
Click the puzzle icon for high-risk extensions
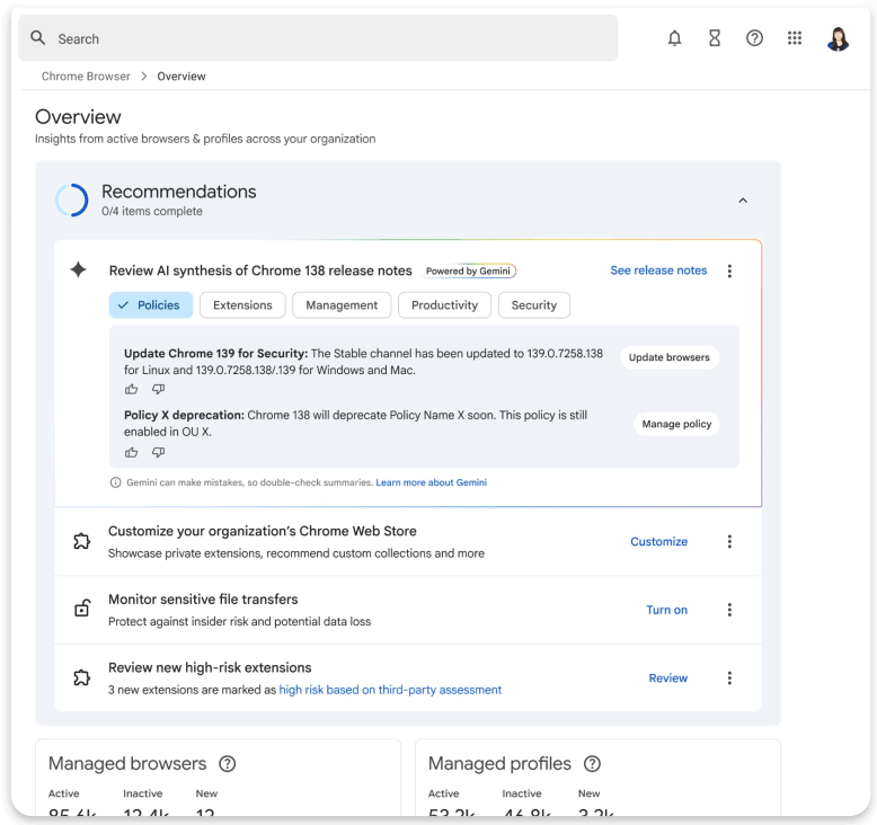click(x=82, y=677)
